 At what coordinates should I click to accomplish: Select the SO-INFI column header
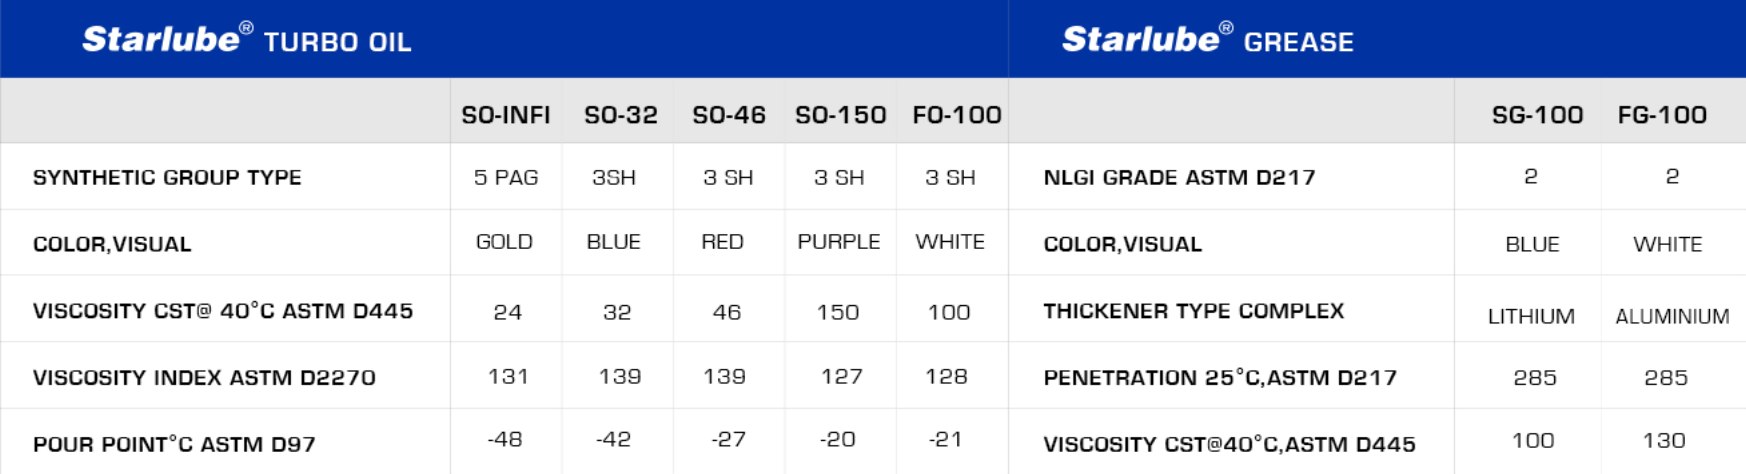pyautogui.click(x=506, y=115)
